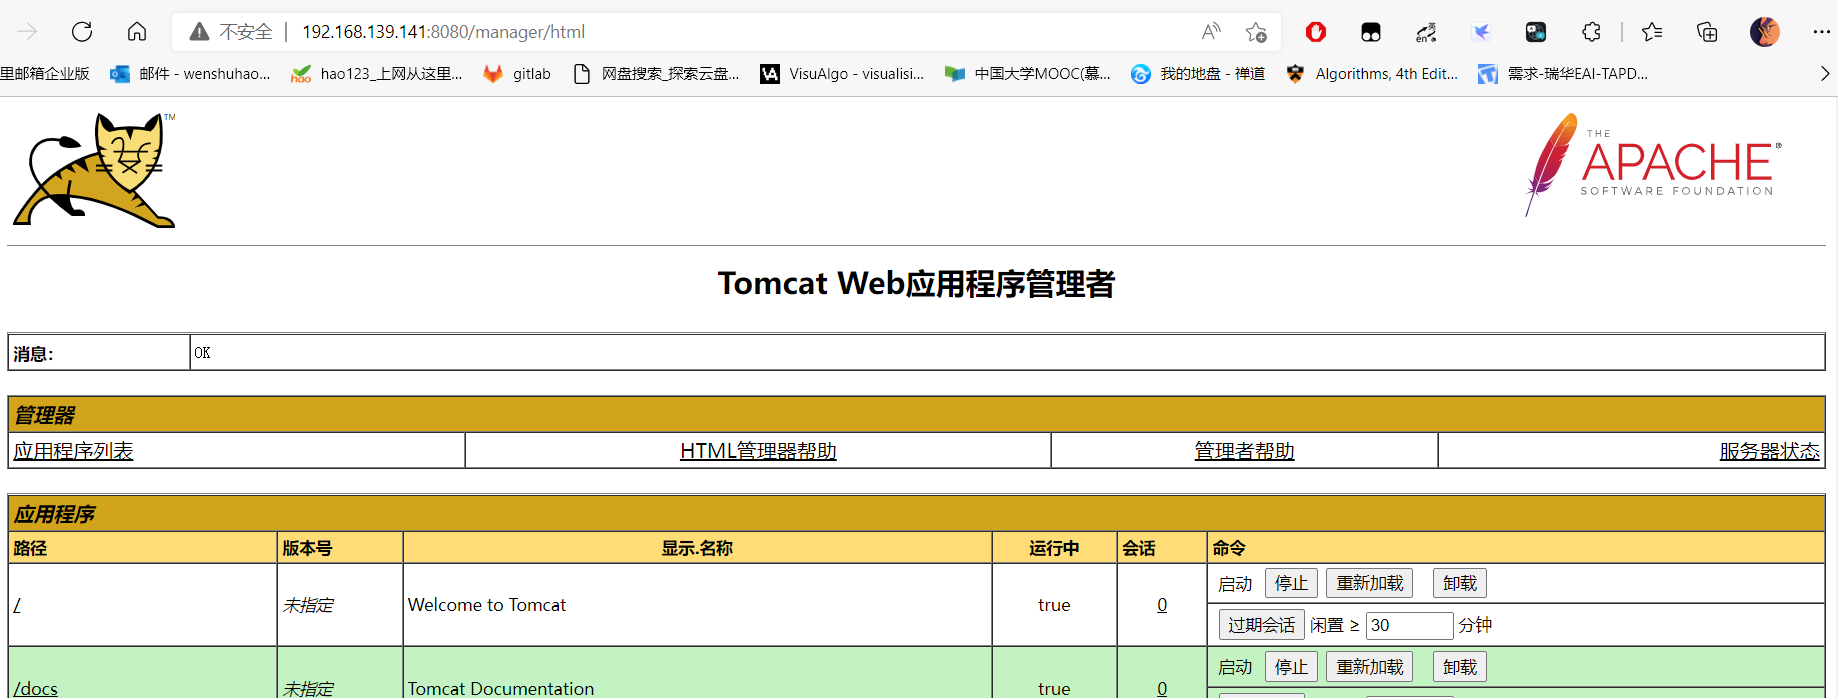Open the 中国大学MOOC bookmark
Viewport: 1838px width, 698px height.
tap(1028, 74)
